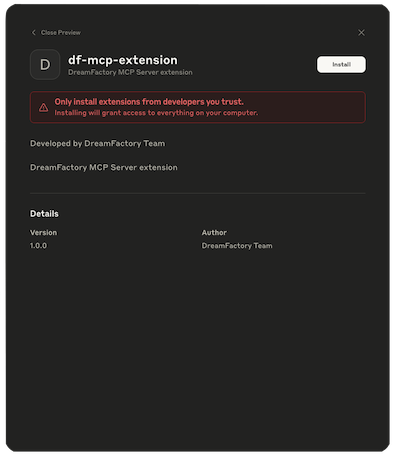The image size is (395, 458).
Task: Click the warning triangle icon
Action: (43, 107)
